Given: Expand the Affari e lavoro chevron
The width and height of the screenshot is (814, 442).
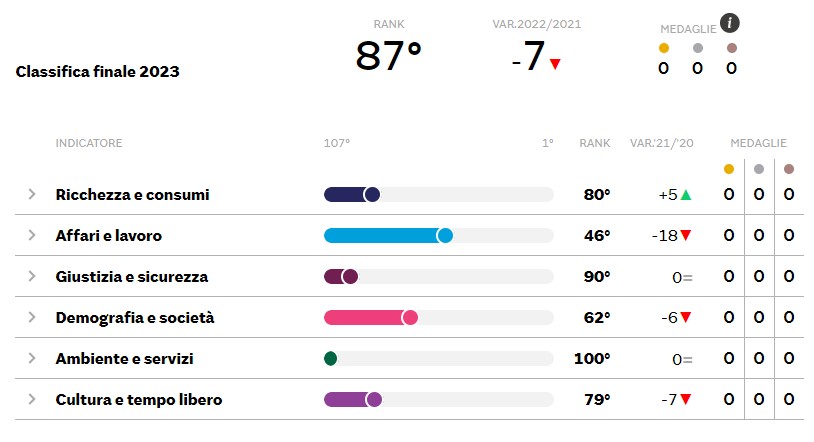Looking at the screenshot, I should click(32, 235).
